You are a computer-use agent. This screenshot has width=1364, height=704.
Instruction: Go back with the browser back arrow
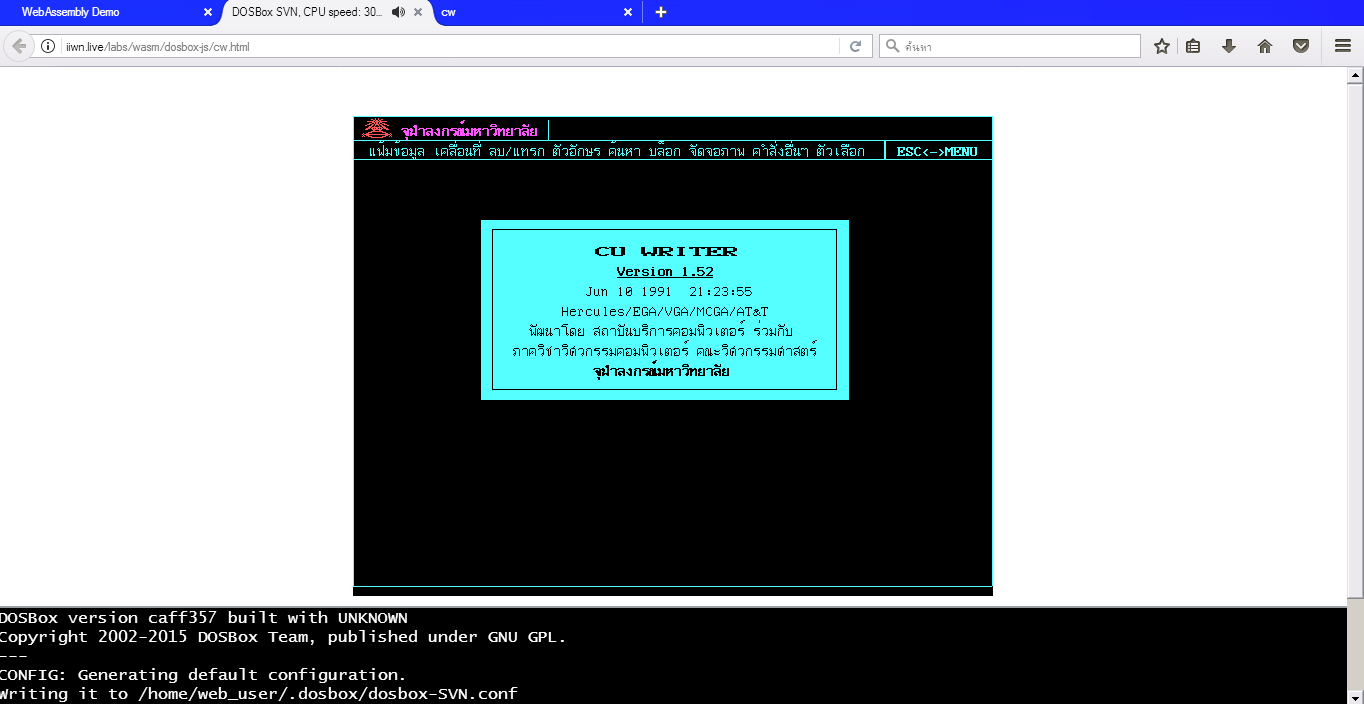(19, 46)
